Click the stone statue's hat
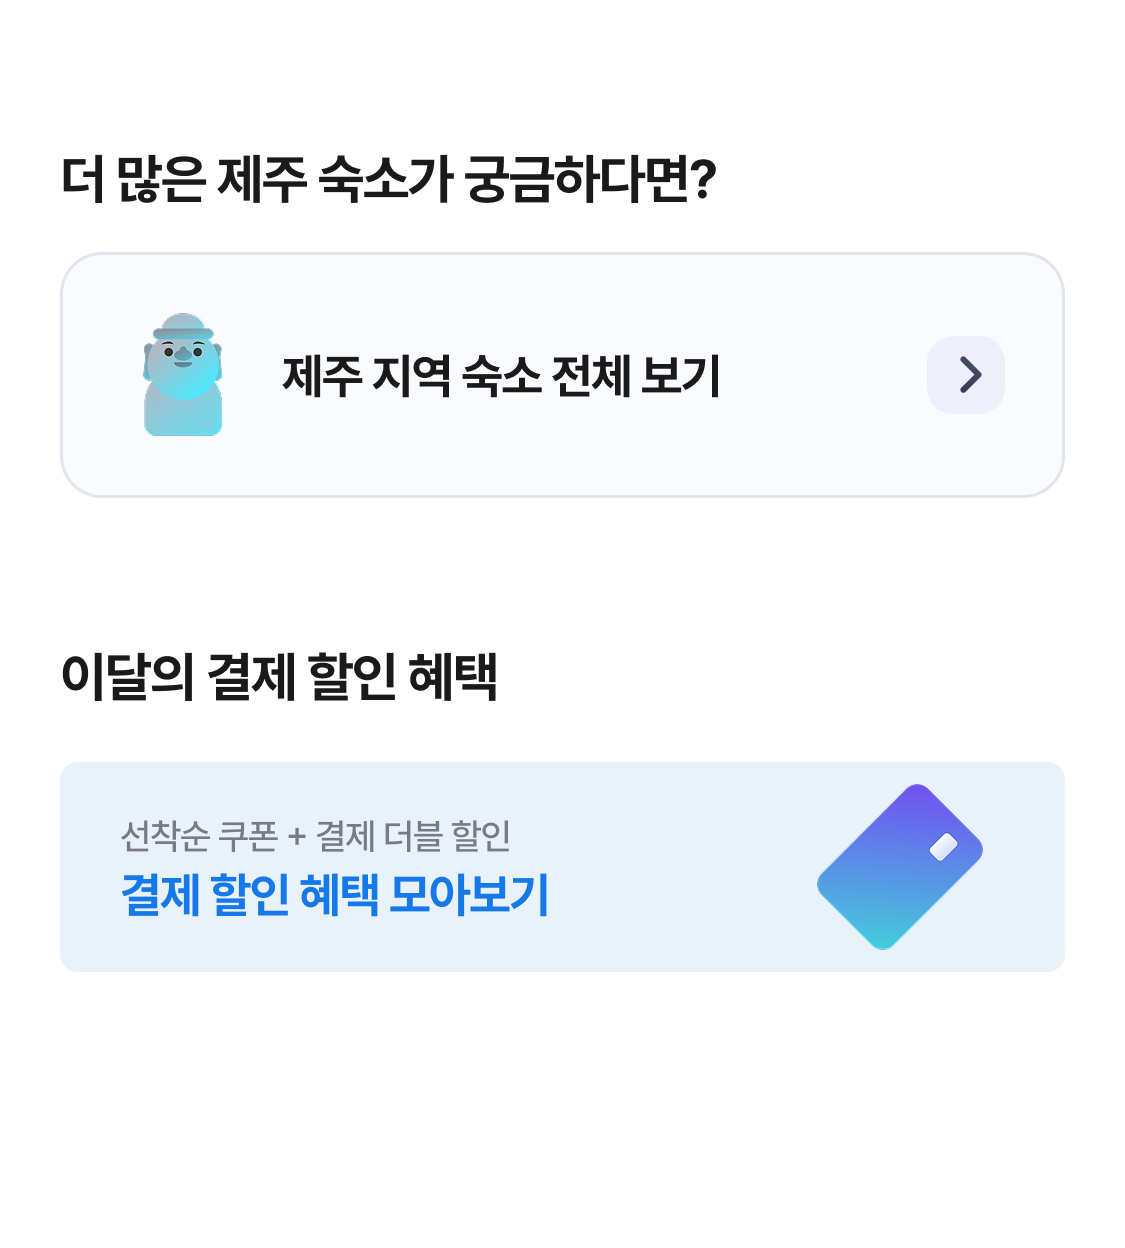This screenshot has width=1125, height=1248. tap(183, 326)
